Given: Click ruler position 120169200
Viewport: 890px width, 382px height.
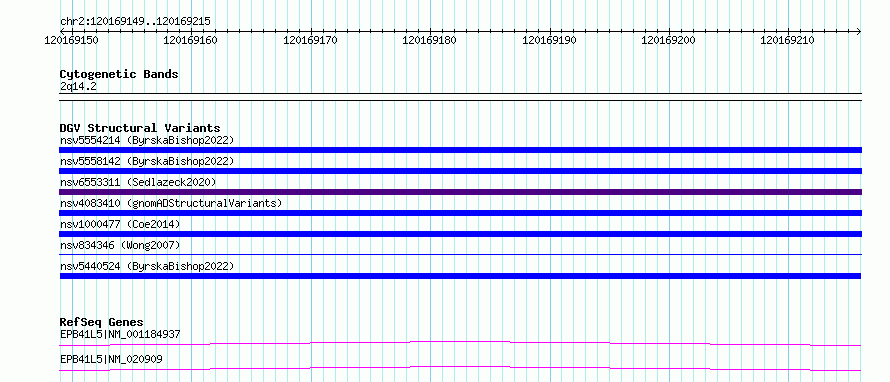Looking at the screenshot, I should [668, 40].
